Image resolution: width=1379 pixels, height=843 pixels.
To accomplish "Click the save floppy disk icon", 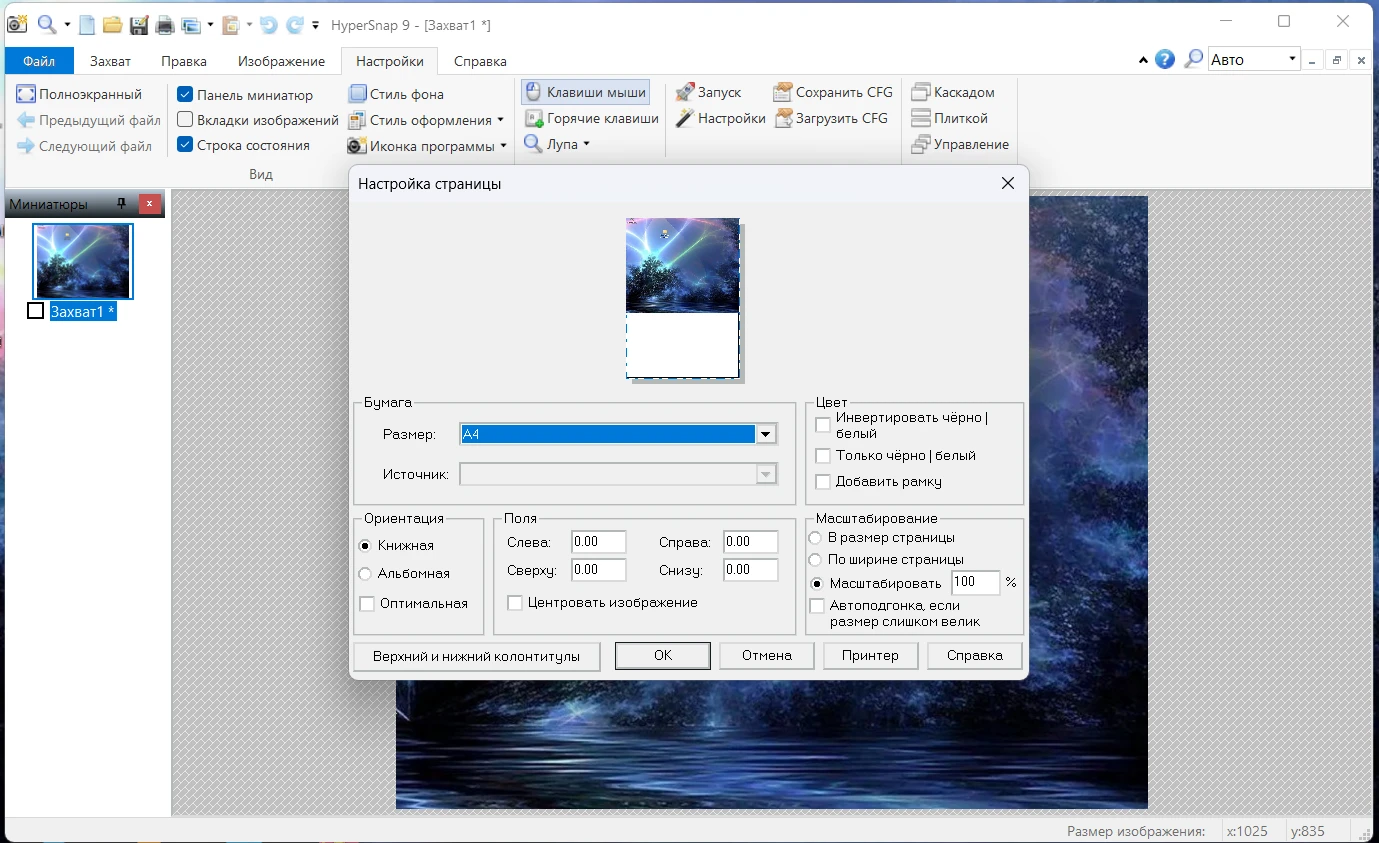I will point(139,24).
